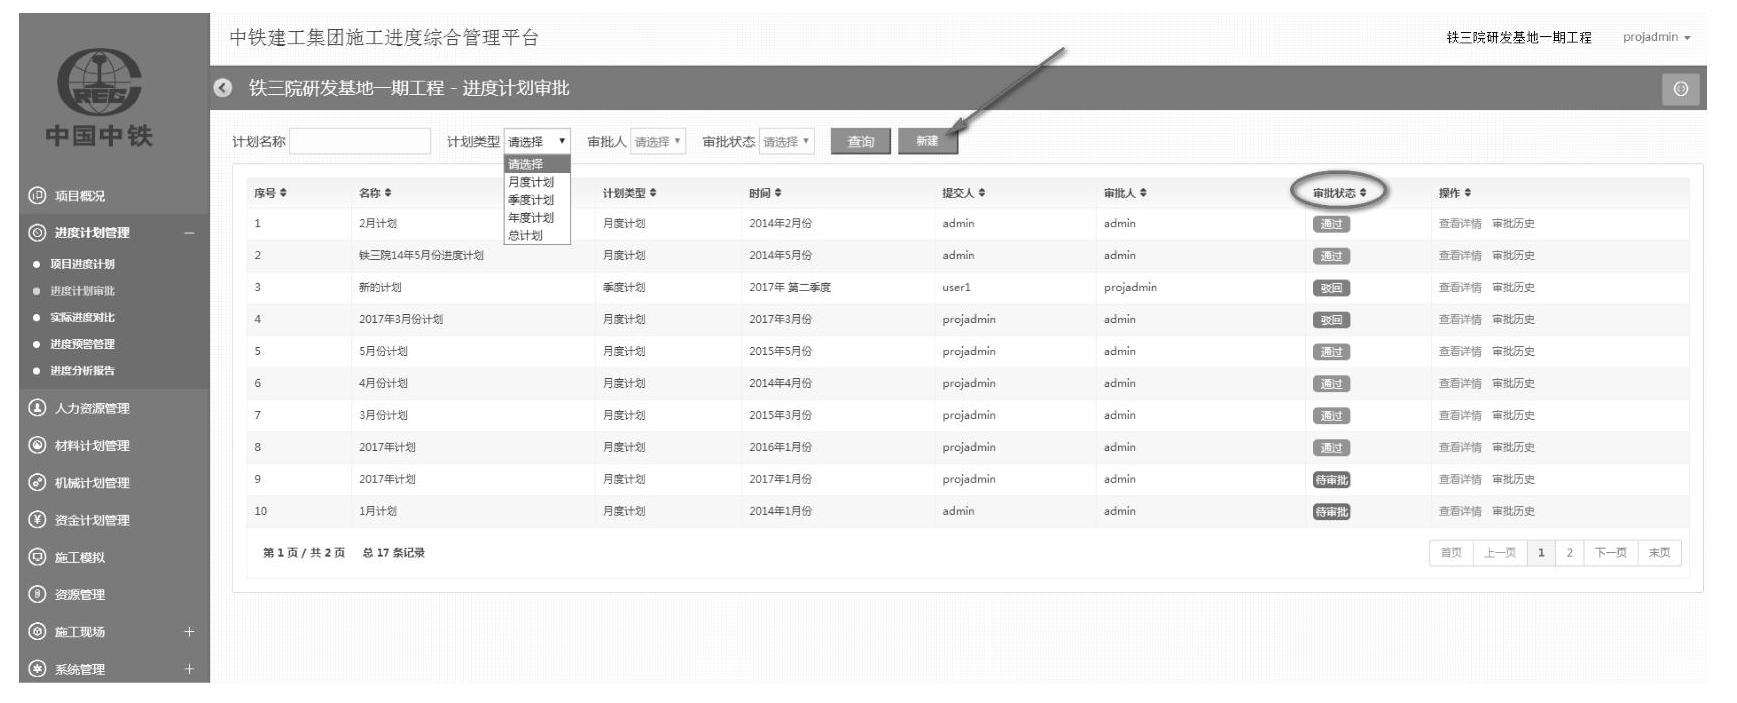Open 机械计划管理 sidebar item

point(92,483)
